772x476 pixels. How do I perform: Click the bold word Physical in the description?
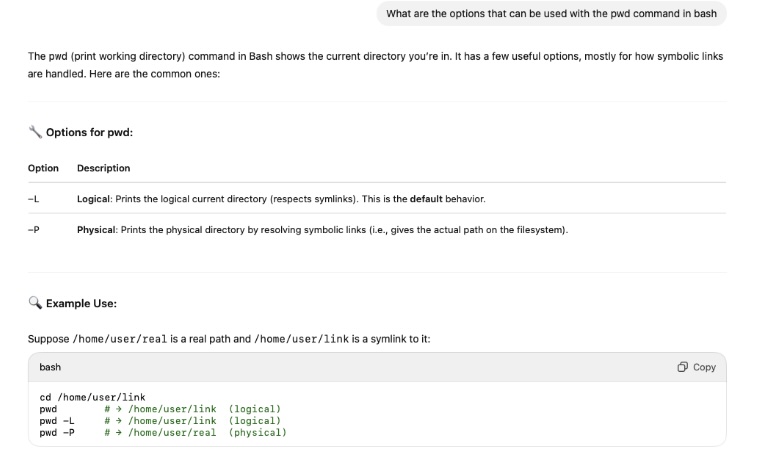[96, 230]
